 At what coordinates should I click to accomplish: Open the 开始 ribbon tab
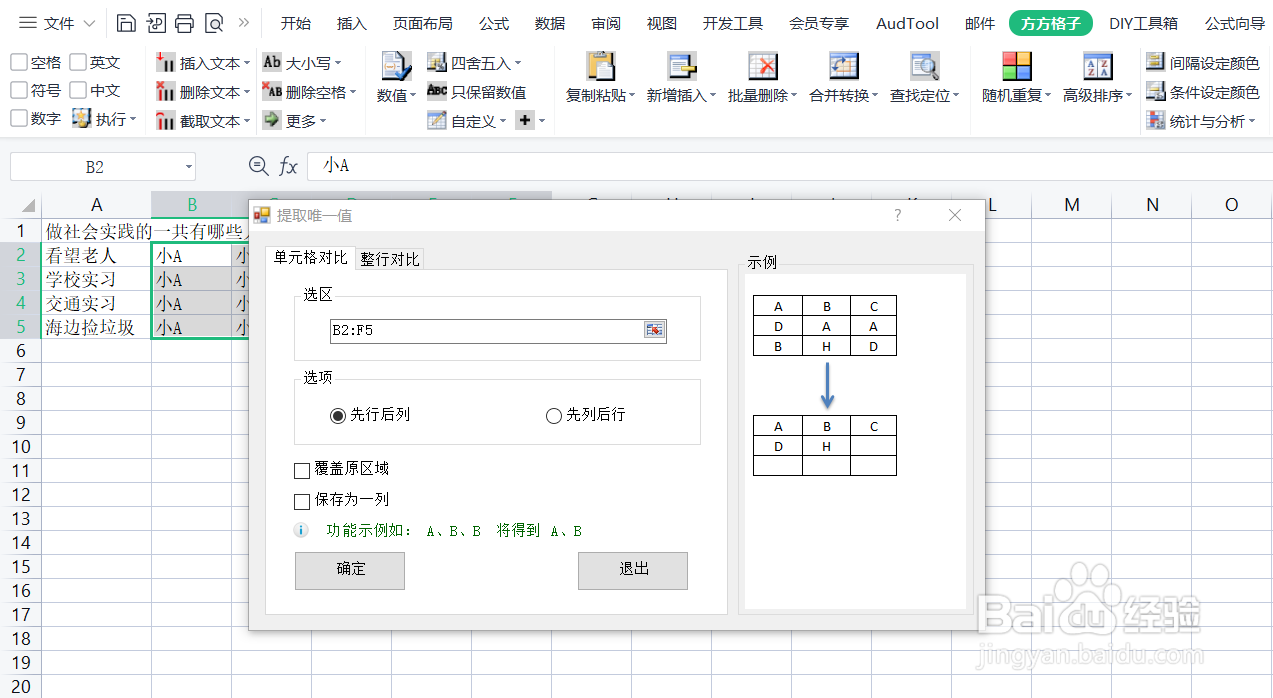pos(295,23)
